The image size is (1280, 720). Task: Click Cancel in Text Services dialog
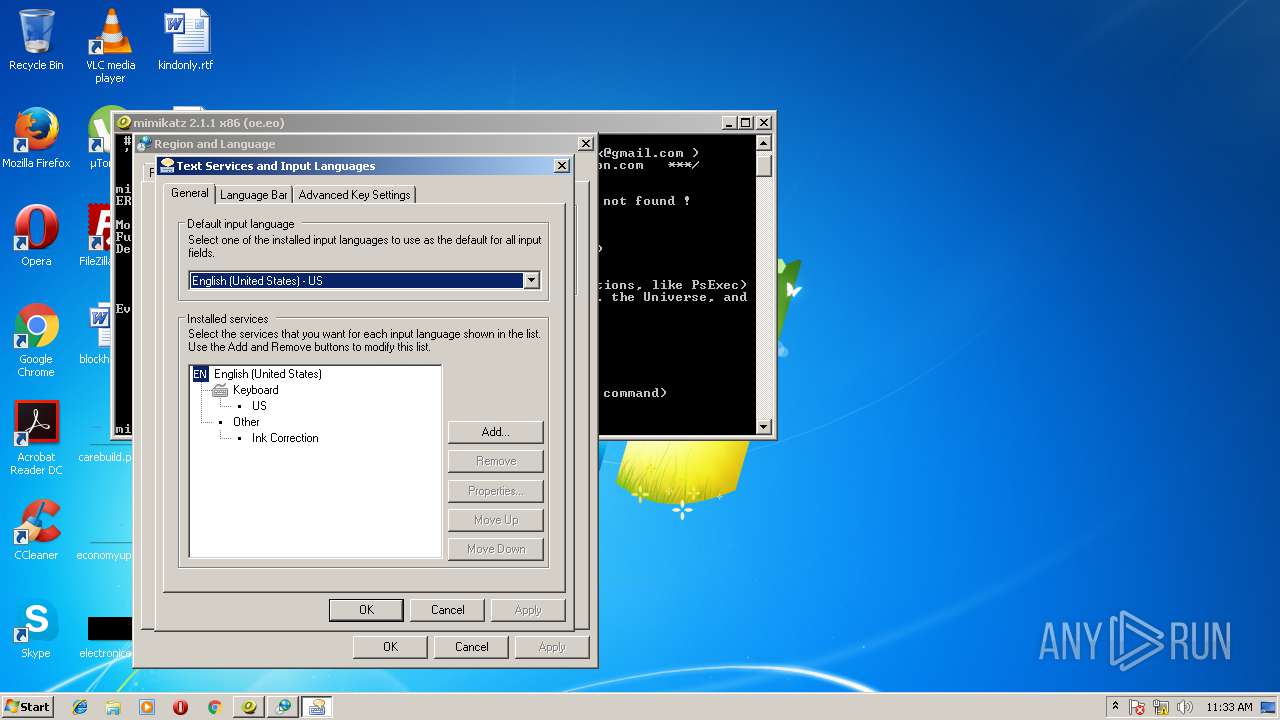pyautogui.click(x=448, y=610)
